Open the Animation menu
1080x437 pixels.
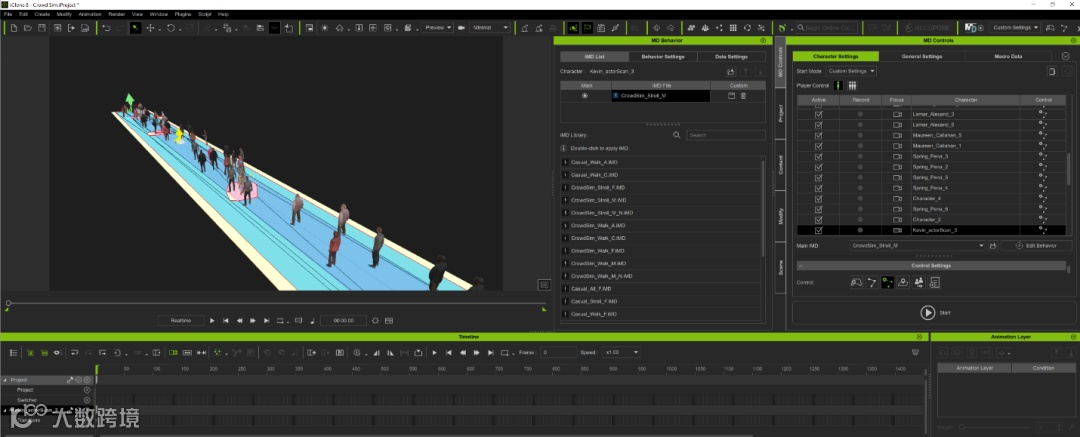[x=89, y=15]
